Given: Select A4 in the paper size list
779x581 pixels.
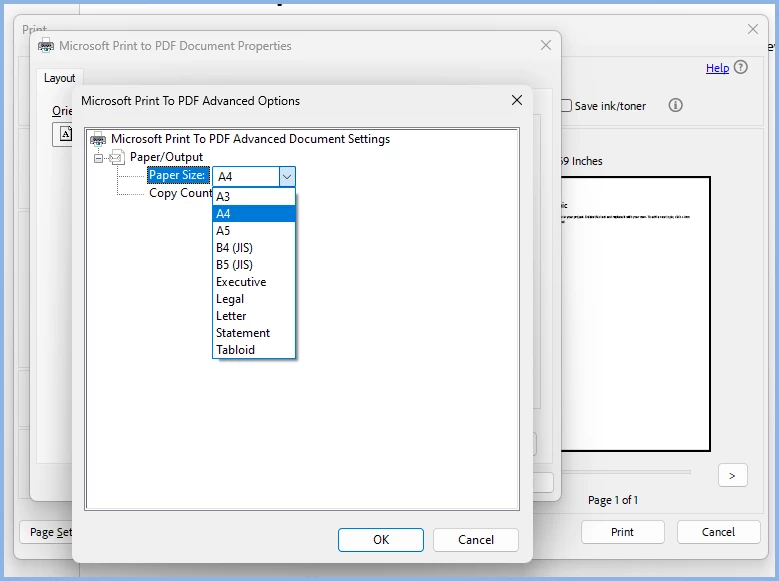Looking at the screenshot, I should click(x=254, y=214).
